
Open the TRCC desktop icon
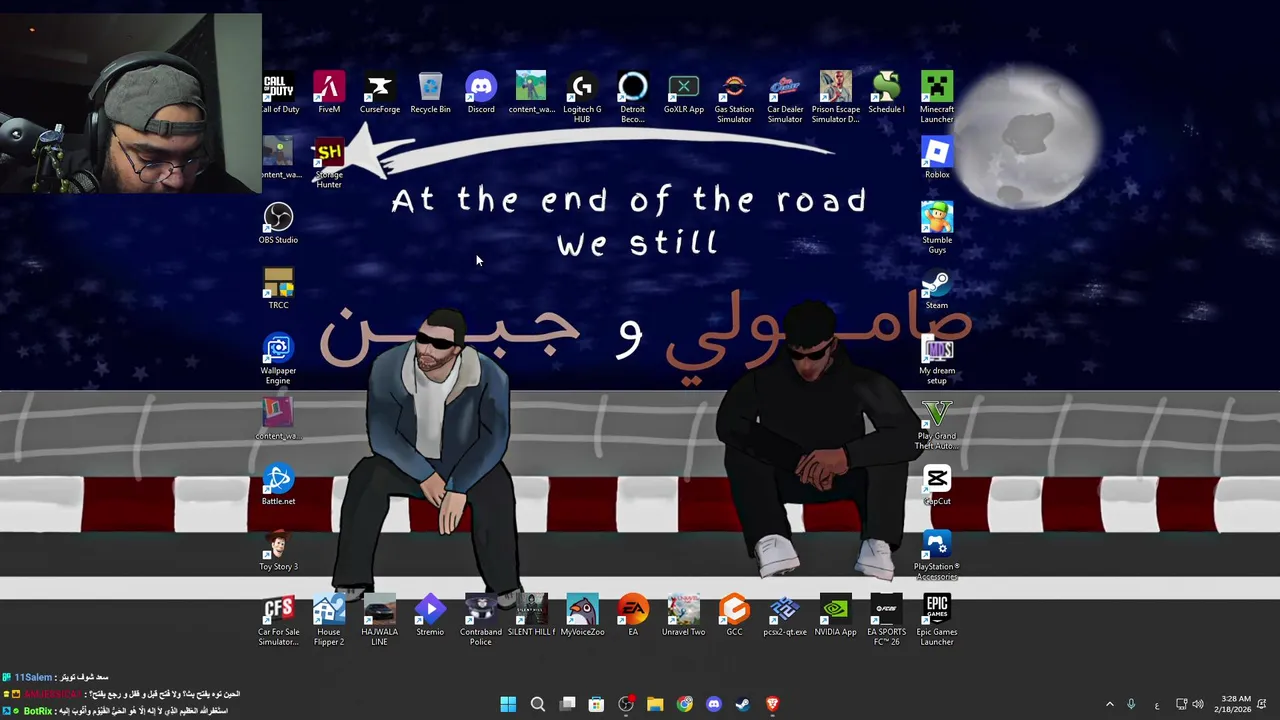(x=278, y=288)
